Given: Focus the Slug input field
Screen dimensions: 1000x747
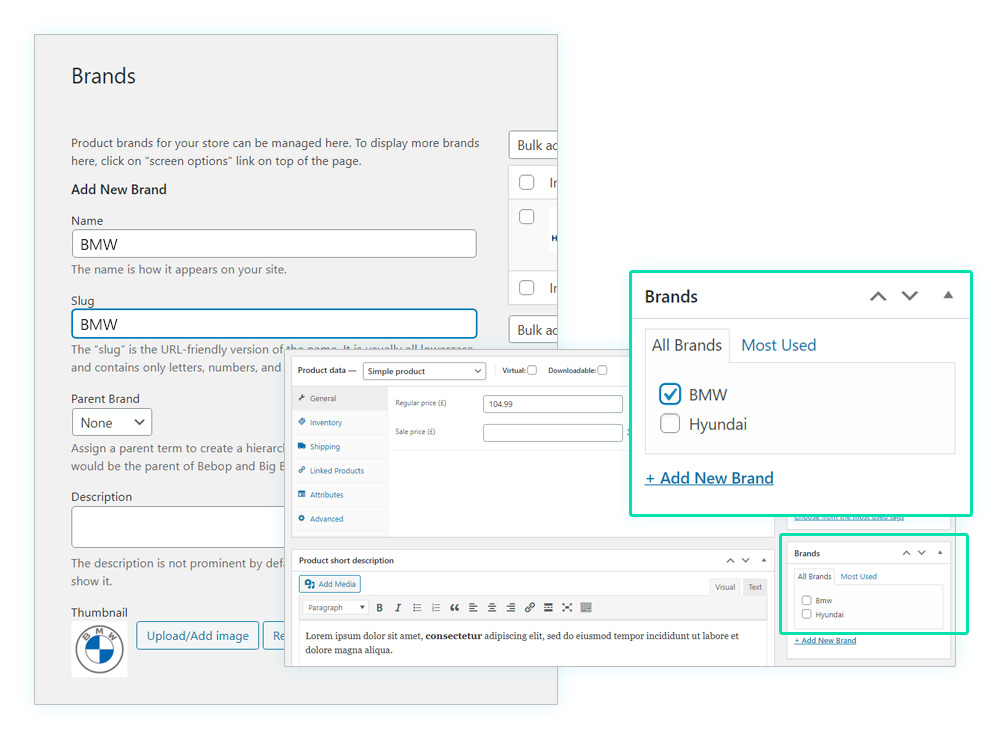Looking at the screenshot, I should 274,323.
